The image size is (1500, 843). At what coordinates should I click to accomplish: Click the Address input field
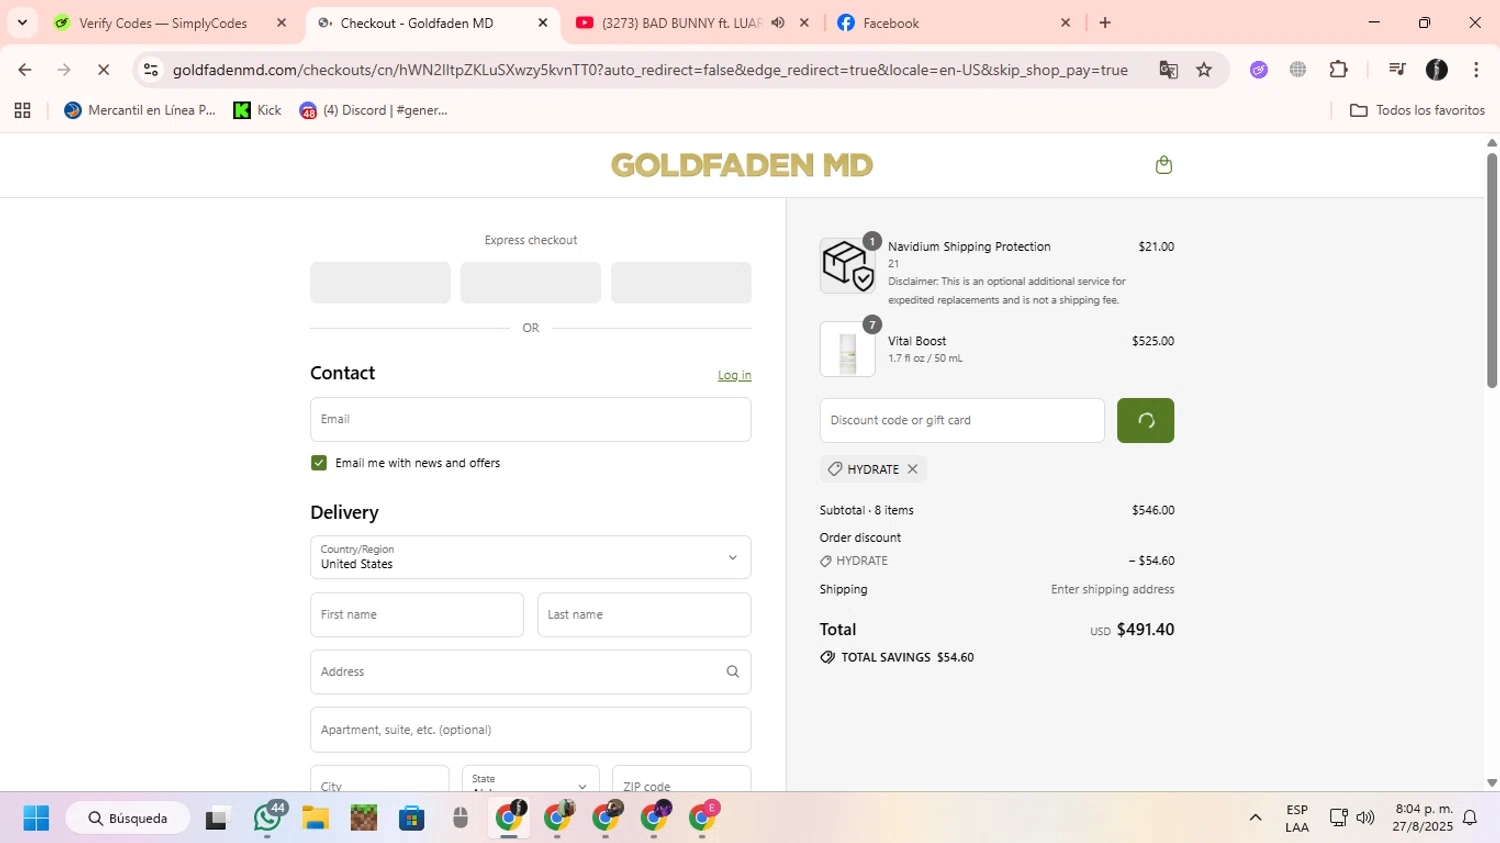point(530,672)
